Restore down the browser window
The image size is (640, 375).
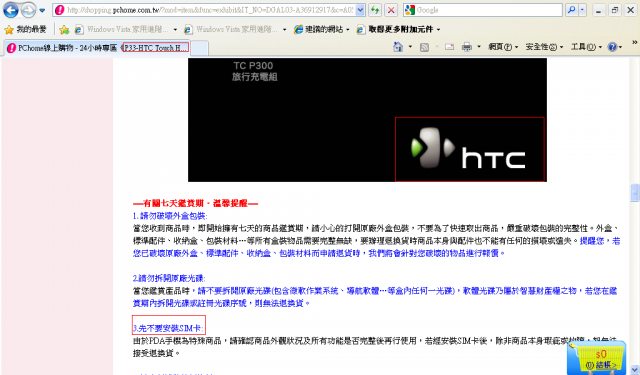pyautogui.click(x=615, y=10)
